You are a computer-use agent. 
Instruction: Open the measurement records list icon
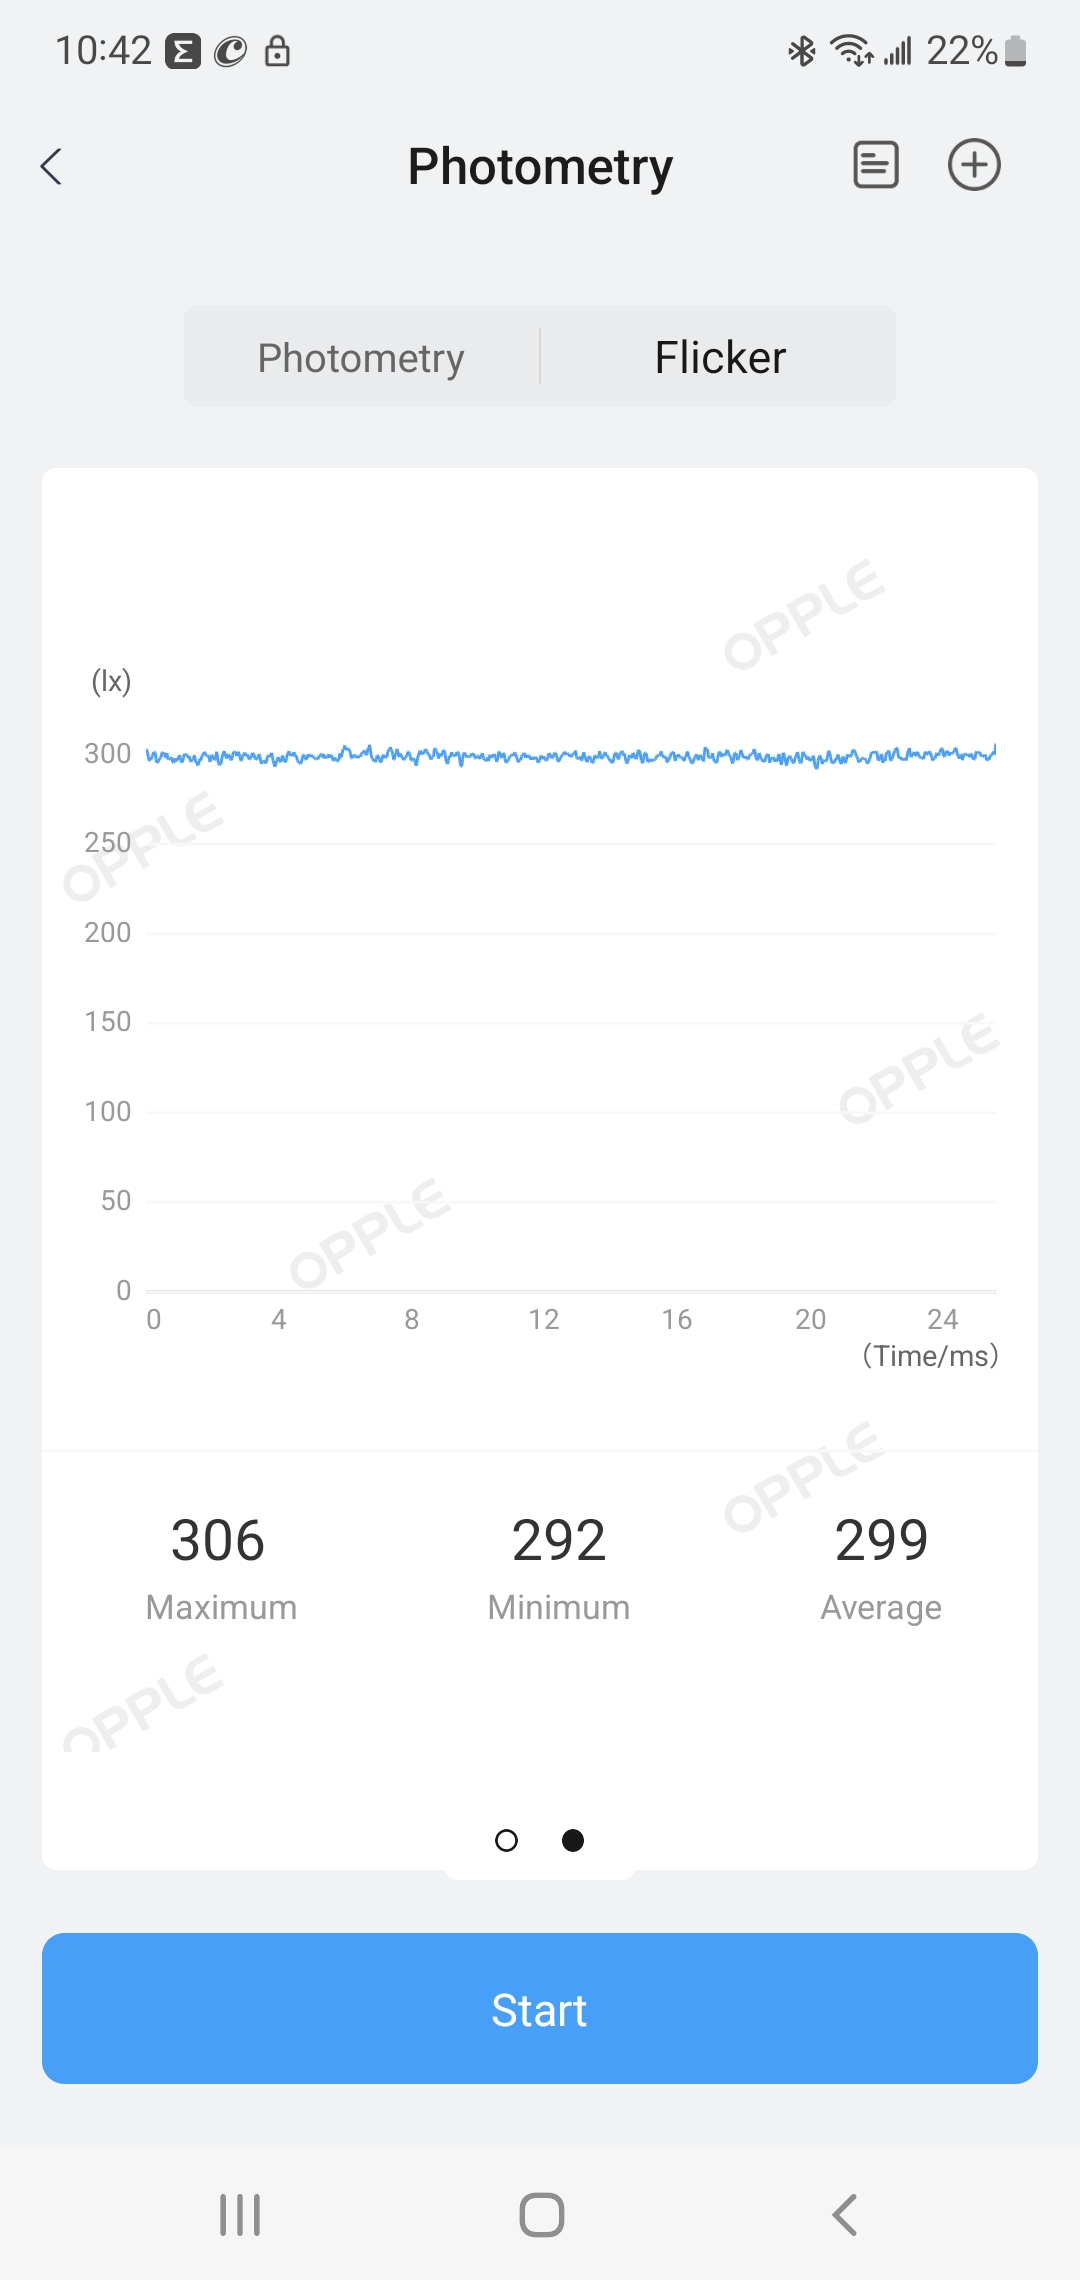pos(875,165)
